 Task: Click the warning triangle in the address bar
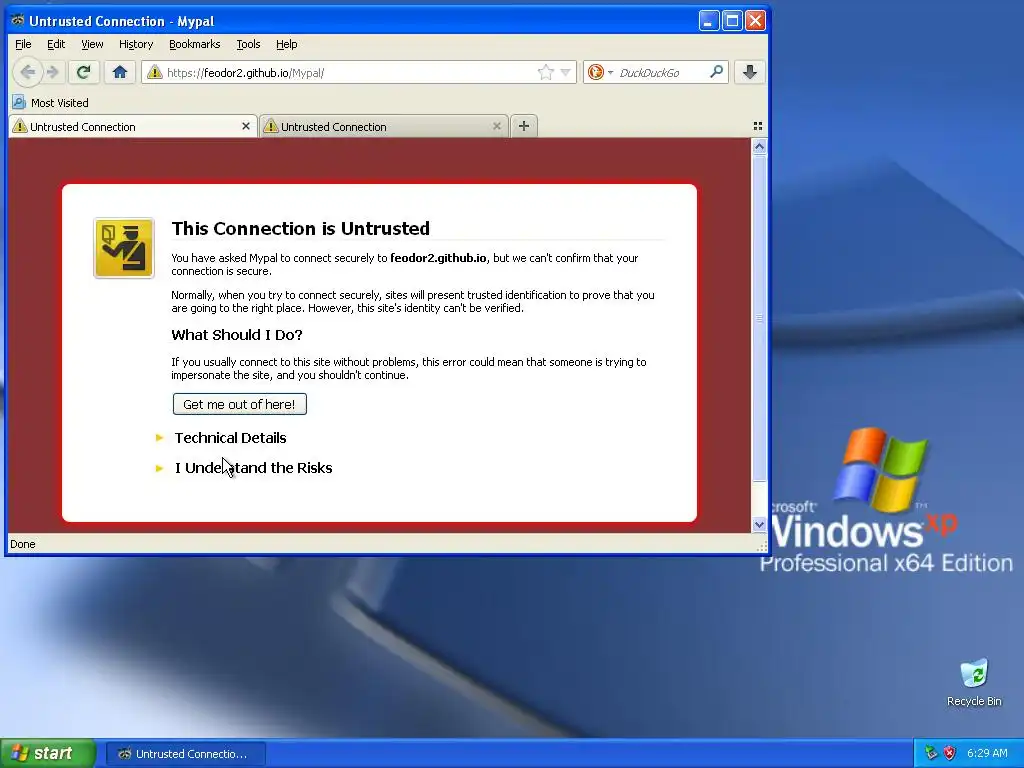tap(155, 72)
